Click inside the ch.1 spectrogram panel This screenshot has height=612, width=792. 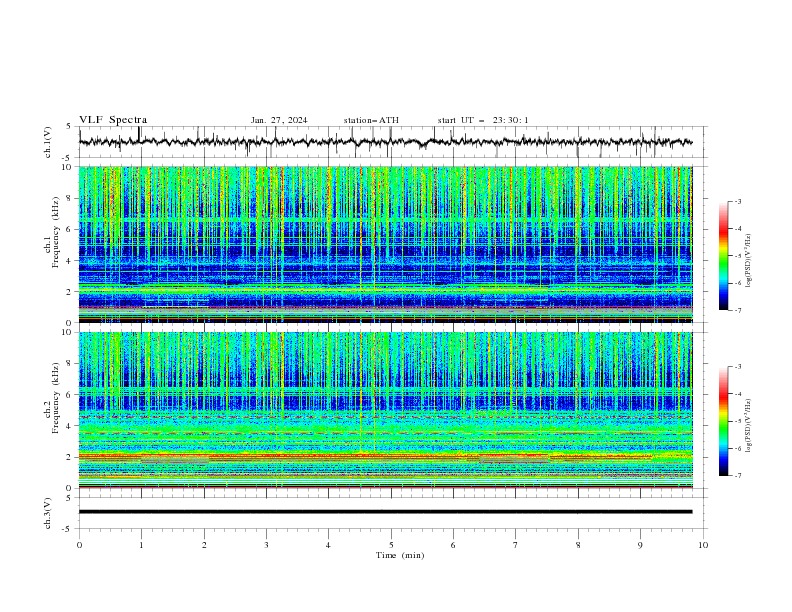click(385, 244)
